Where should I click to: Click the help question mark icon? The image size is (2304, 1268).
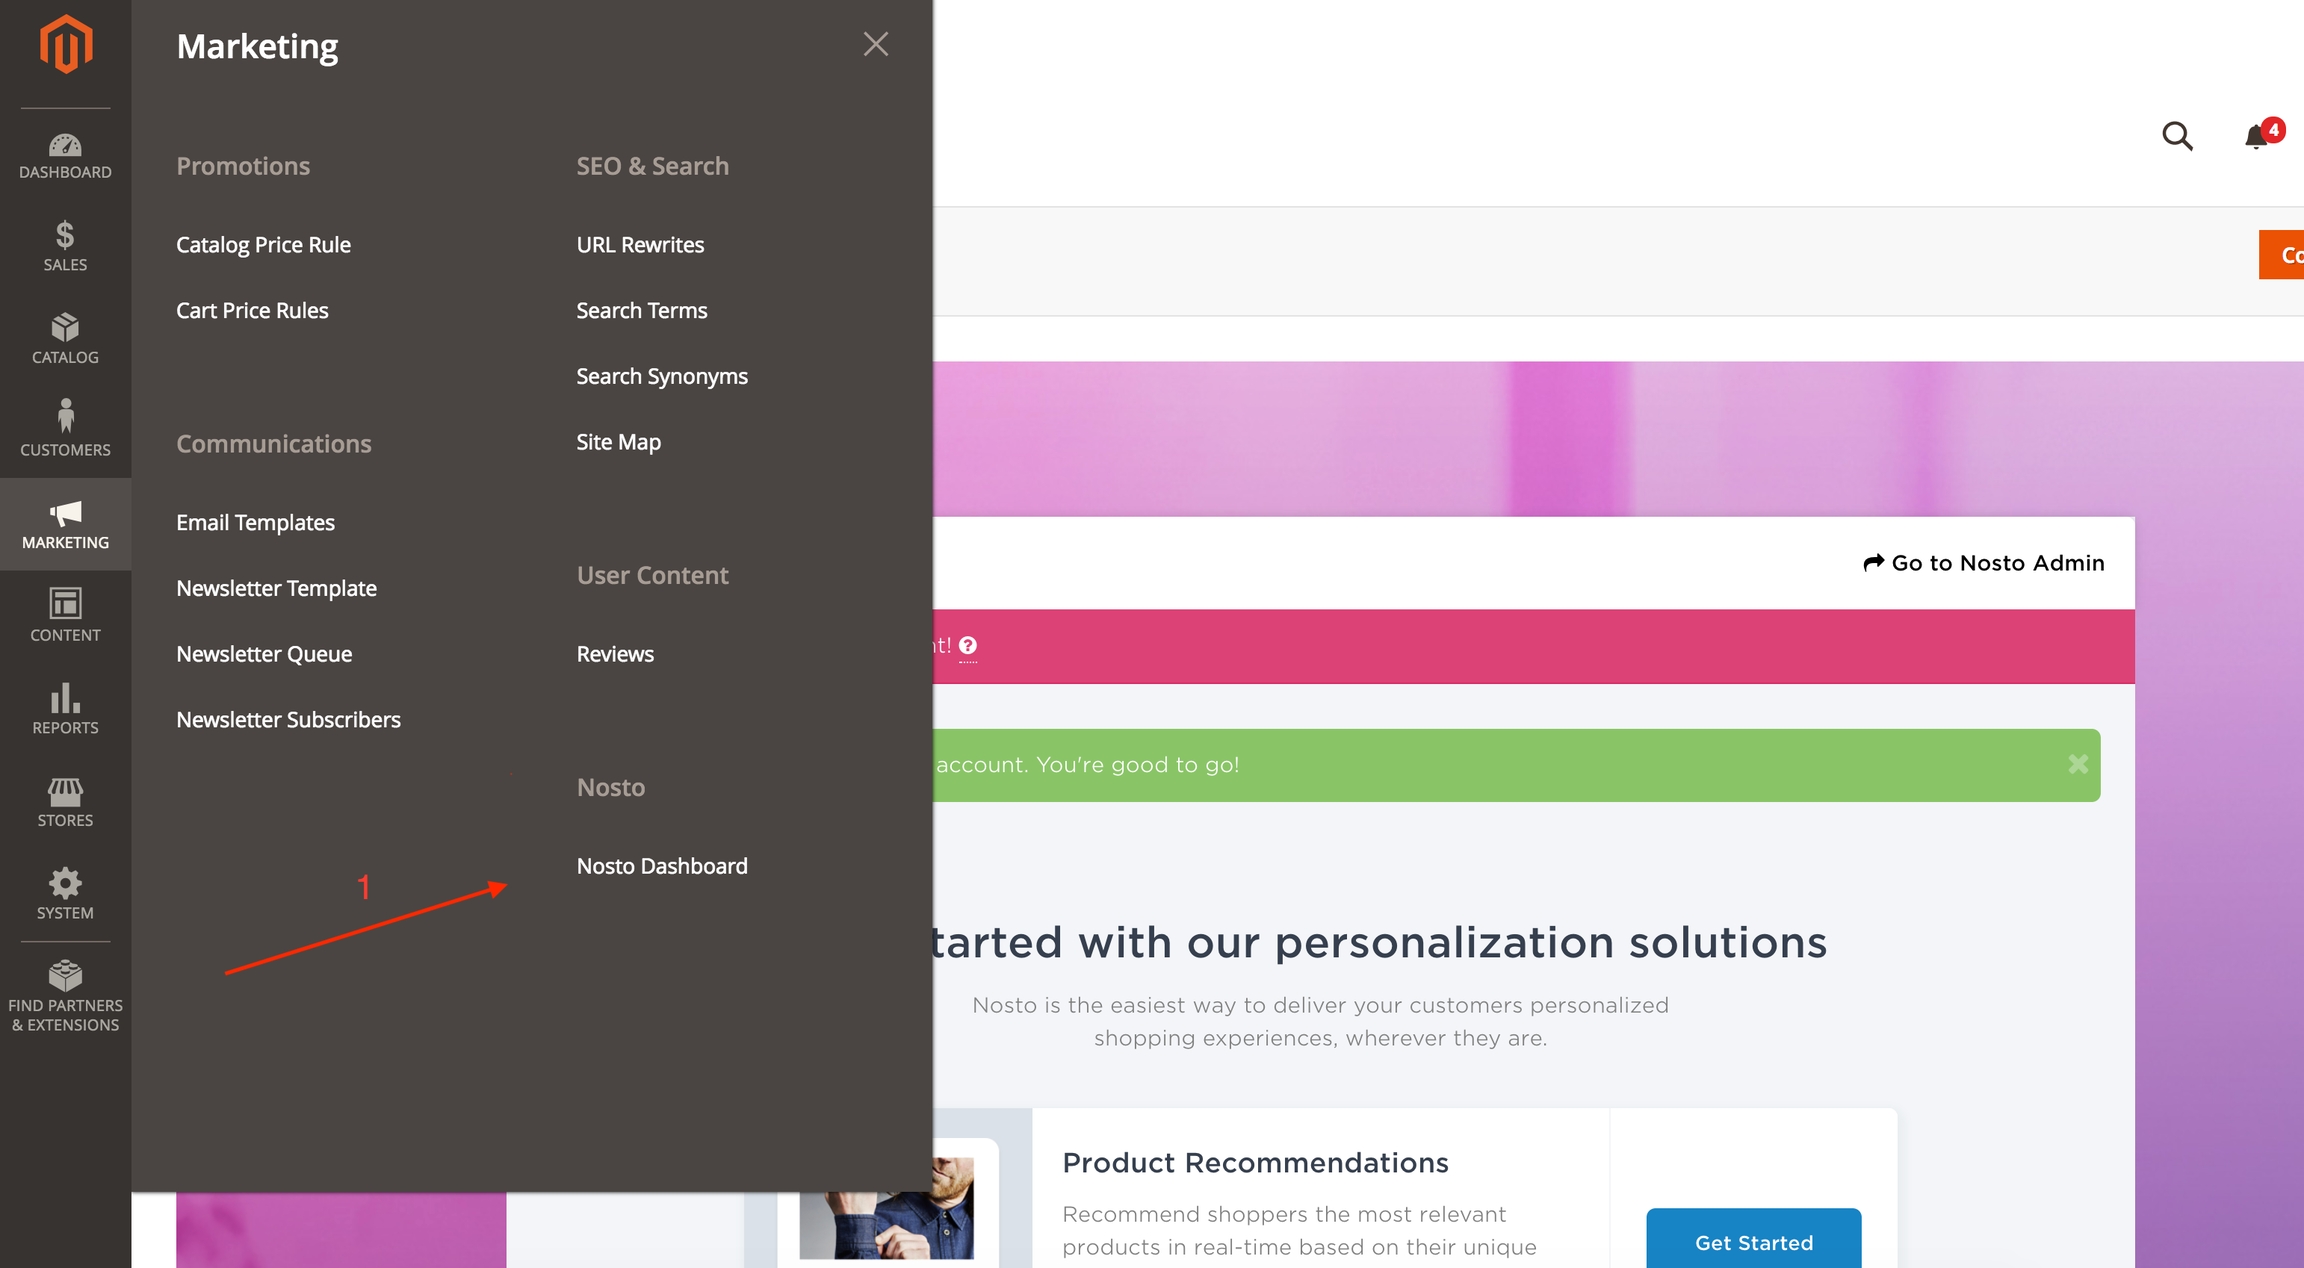968,646
